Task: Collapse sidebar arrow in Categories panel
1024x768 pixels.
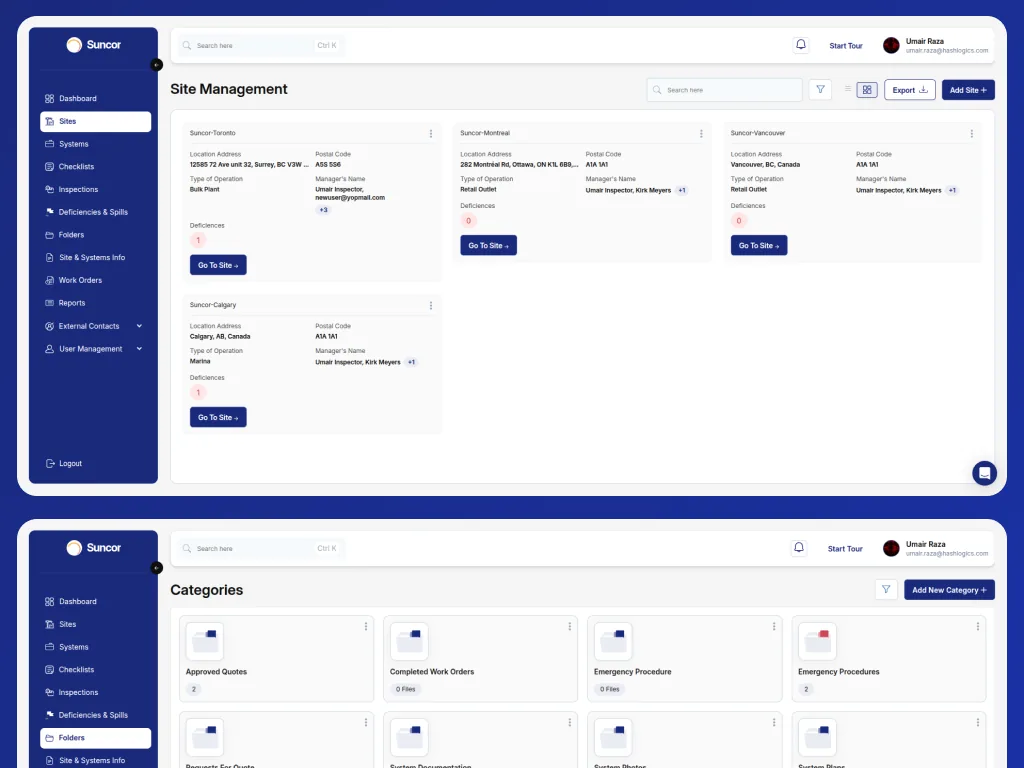Action: pos(157,568)
